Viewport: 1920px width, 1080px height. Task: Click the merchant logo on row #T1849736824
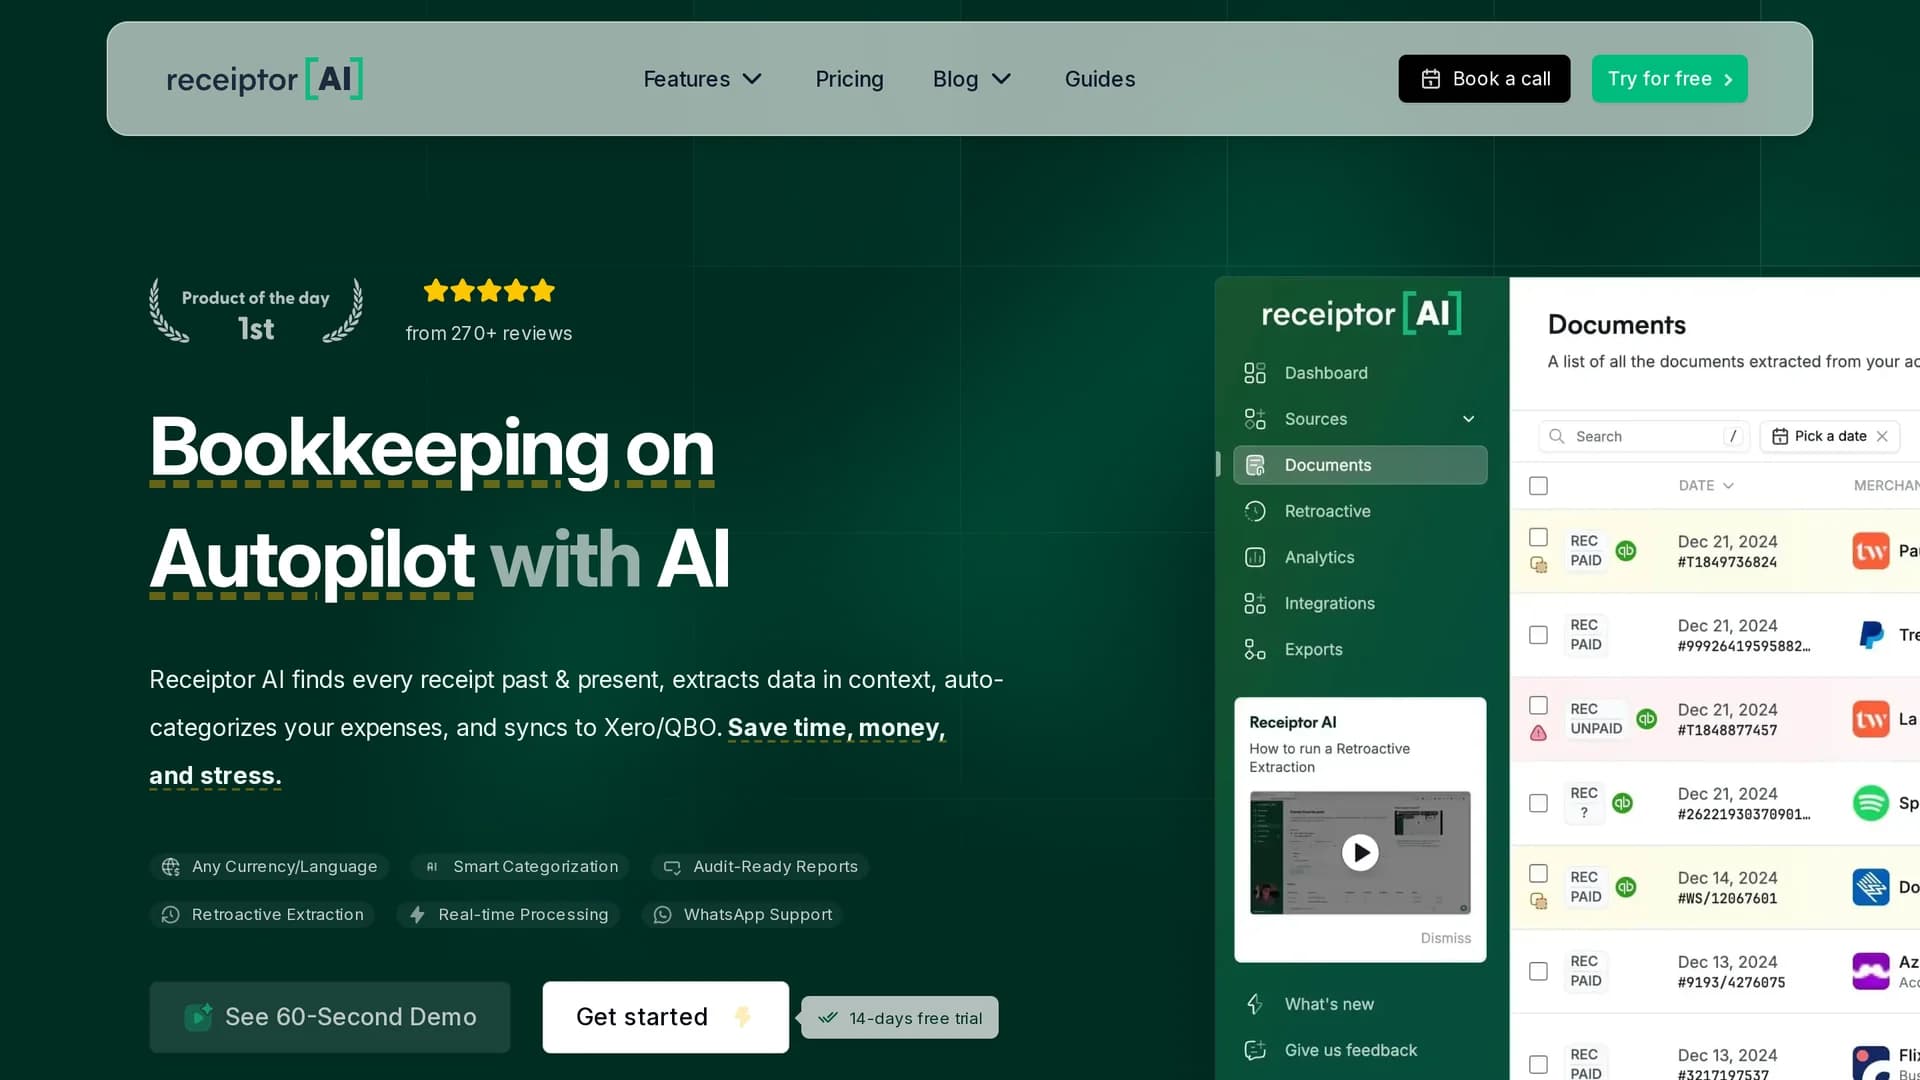click(1870, 551)
